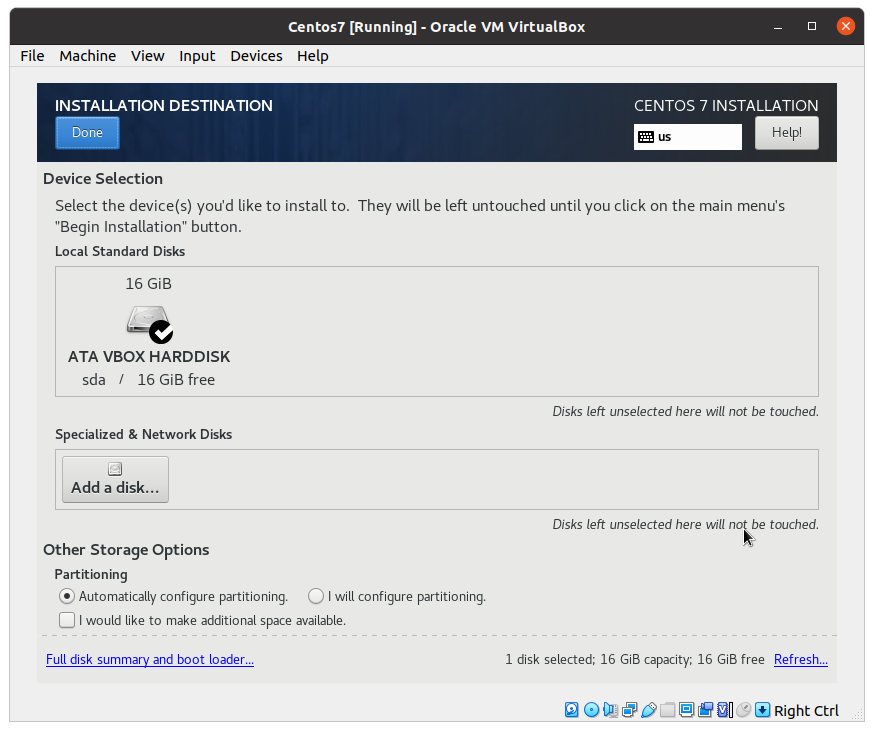The width and height of the screenshot is (874, 731).
Task: Click the Refresh... link
Action: [800, 659]
